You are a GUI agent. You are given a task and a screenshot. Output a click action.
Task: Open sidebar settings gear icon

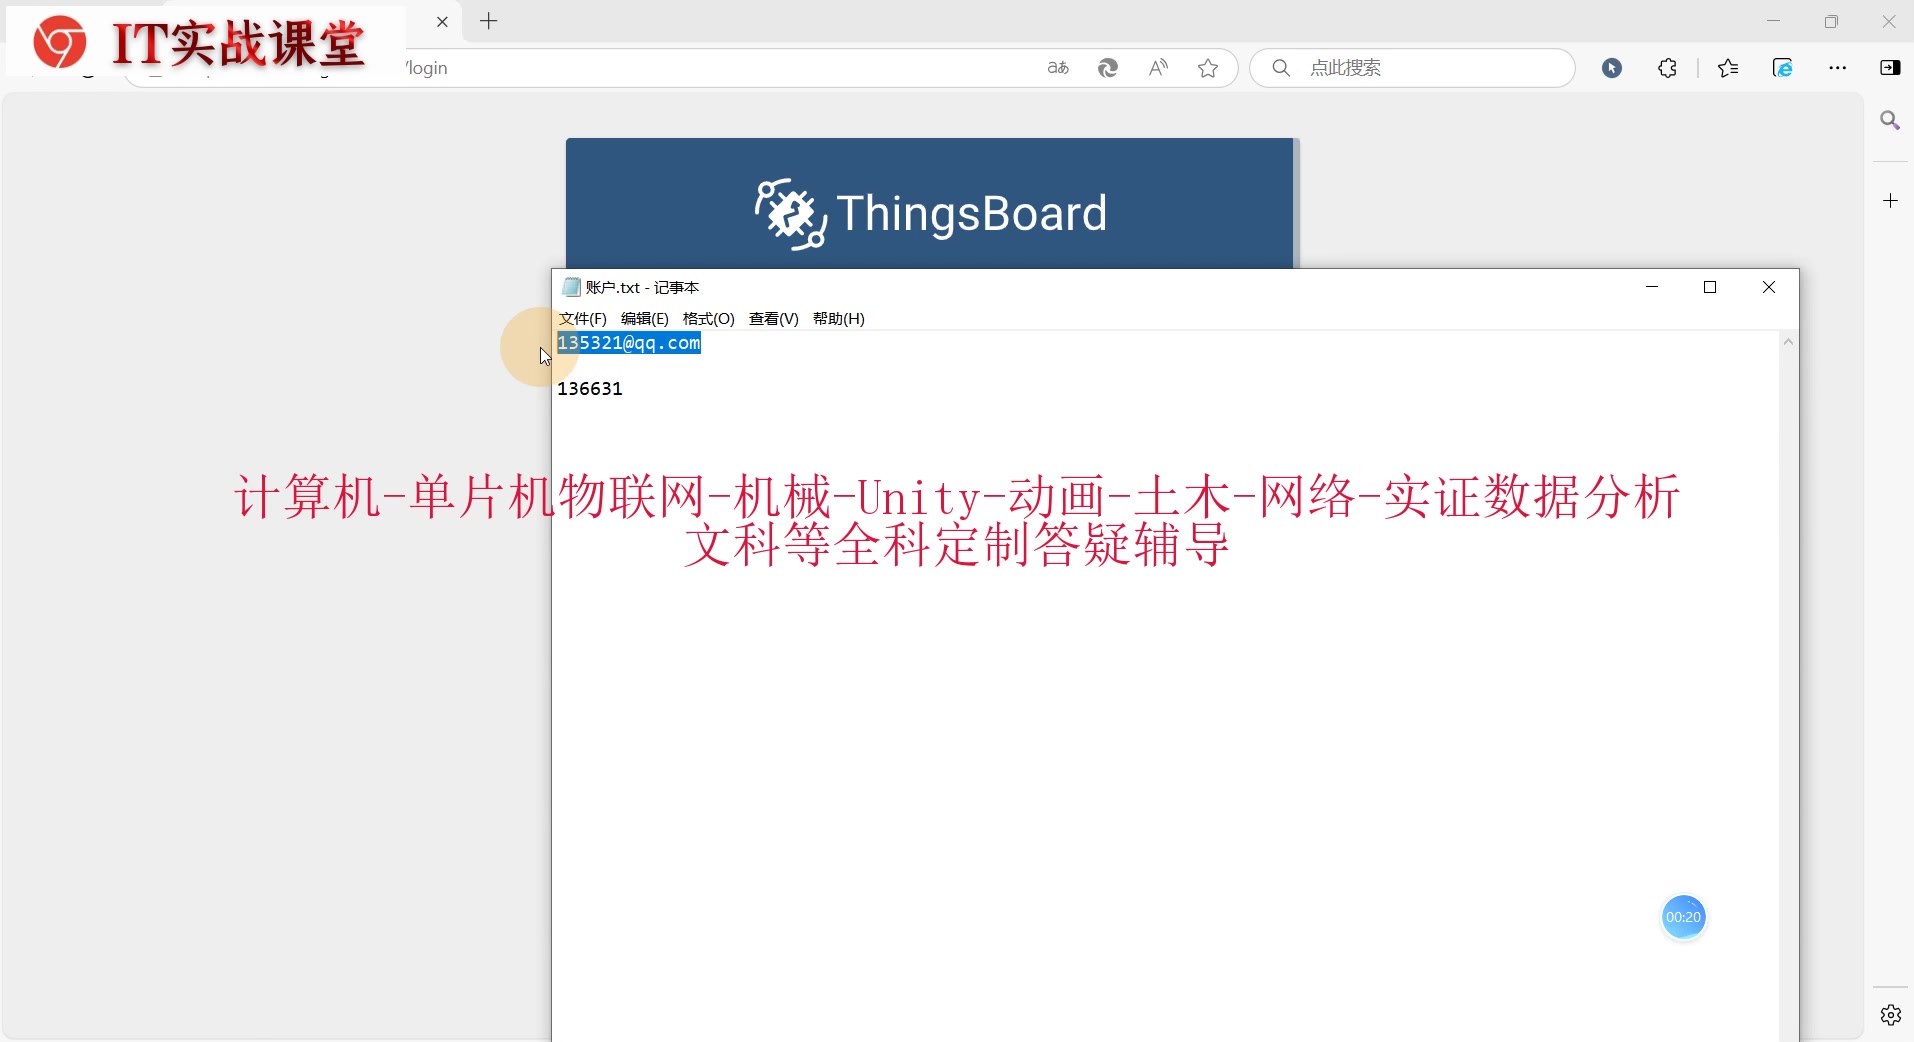pos(1890,1015)
